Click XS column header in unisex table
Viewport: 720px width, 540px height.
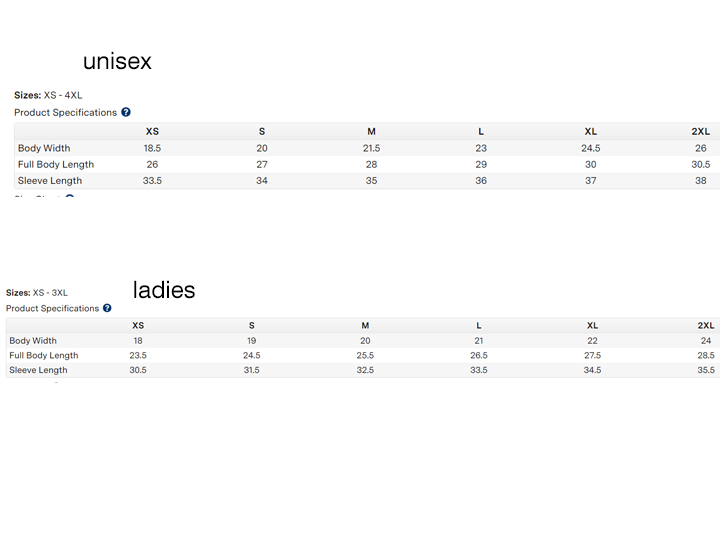click(x=152, y=131)
